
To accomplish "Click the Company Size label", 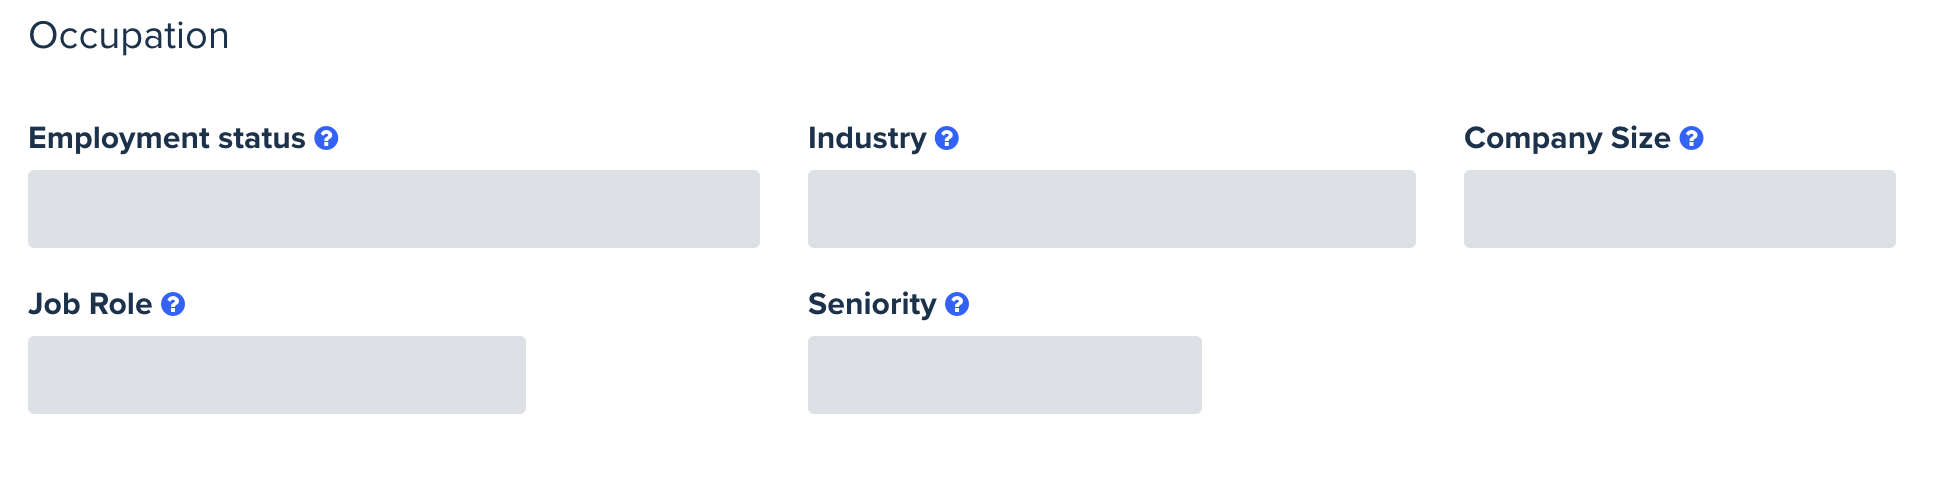I will 1567,138.
